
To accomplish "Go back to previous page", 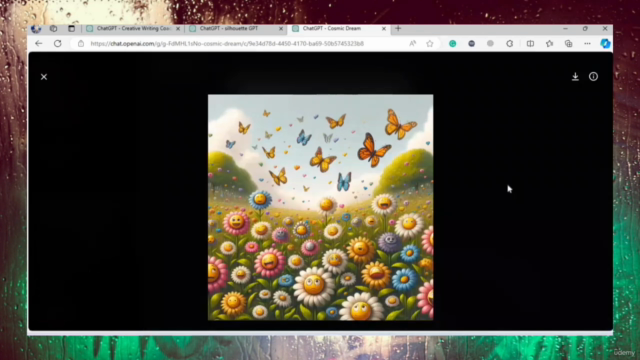I will coord(39,43).
